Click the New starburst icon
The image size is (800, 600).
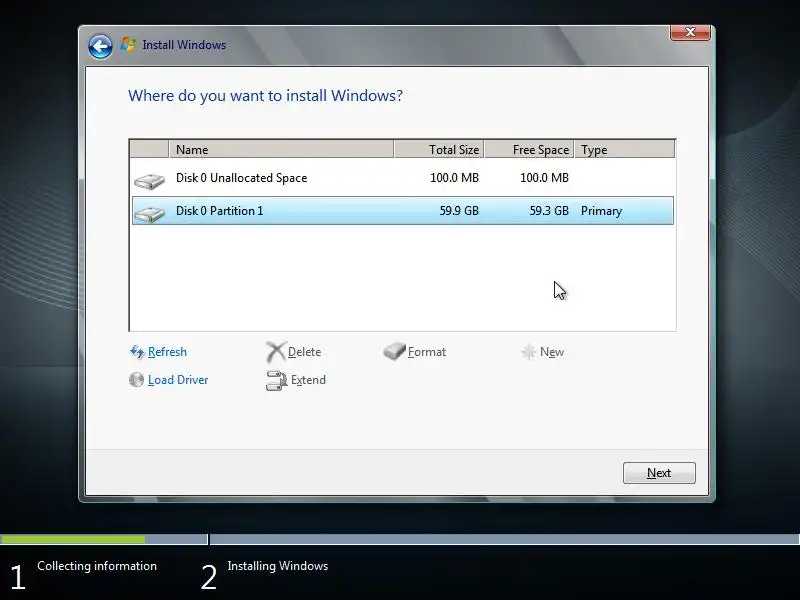pos(528,352)
